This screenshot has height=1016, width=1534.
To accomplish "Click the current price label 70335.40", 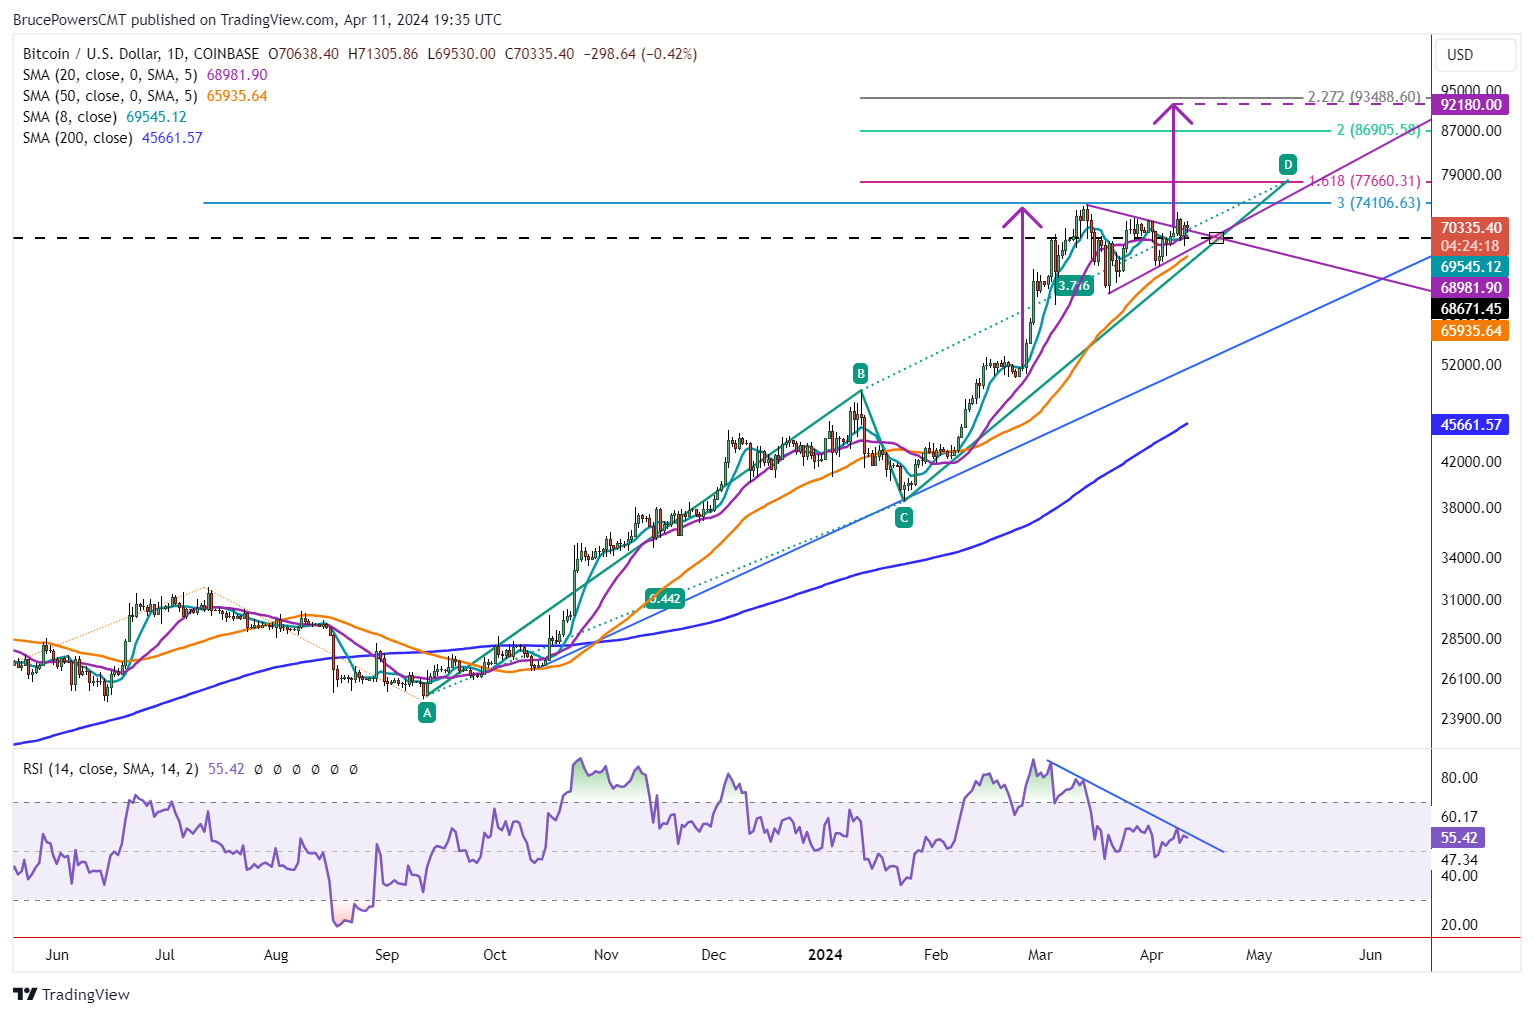I will [x=1470, y=227].
